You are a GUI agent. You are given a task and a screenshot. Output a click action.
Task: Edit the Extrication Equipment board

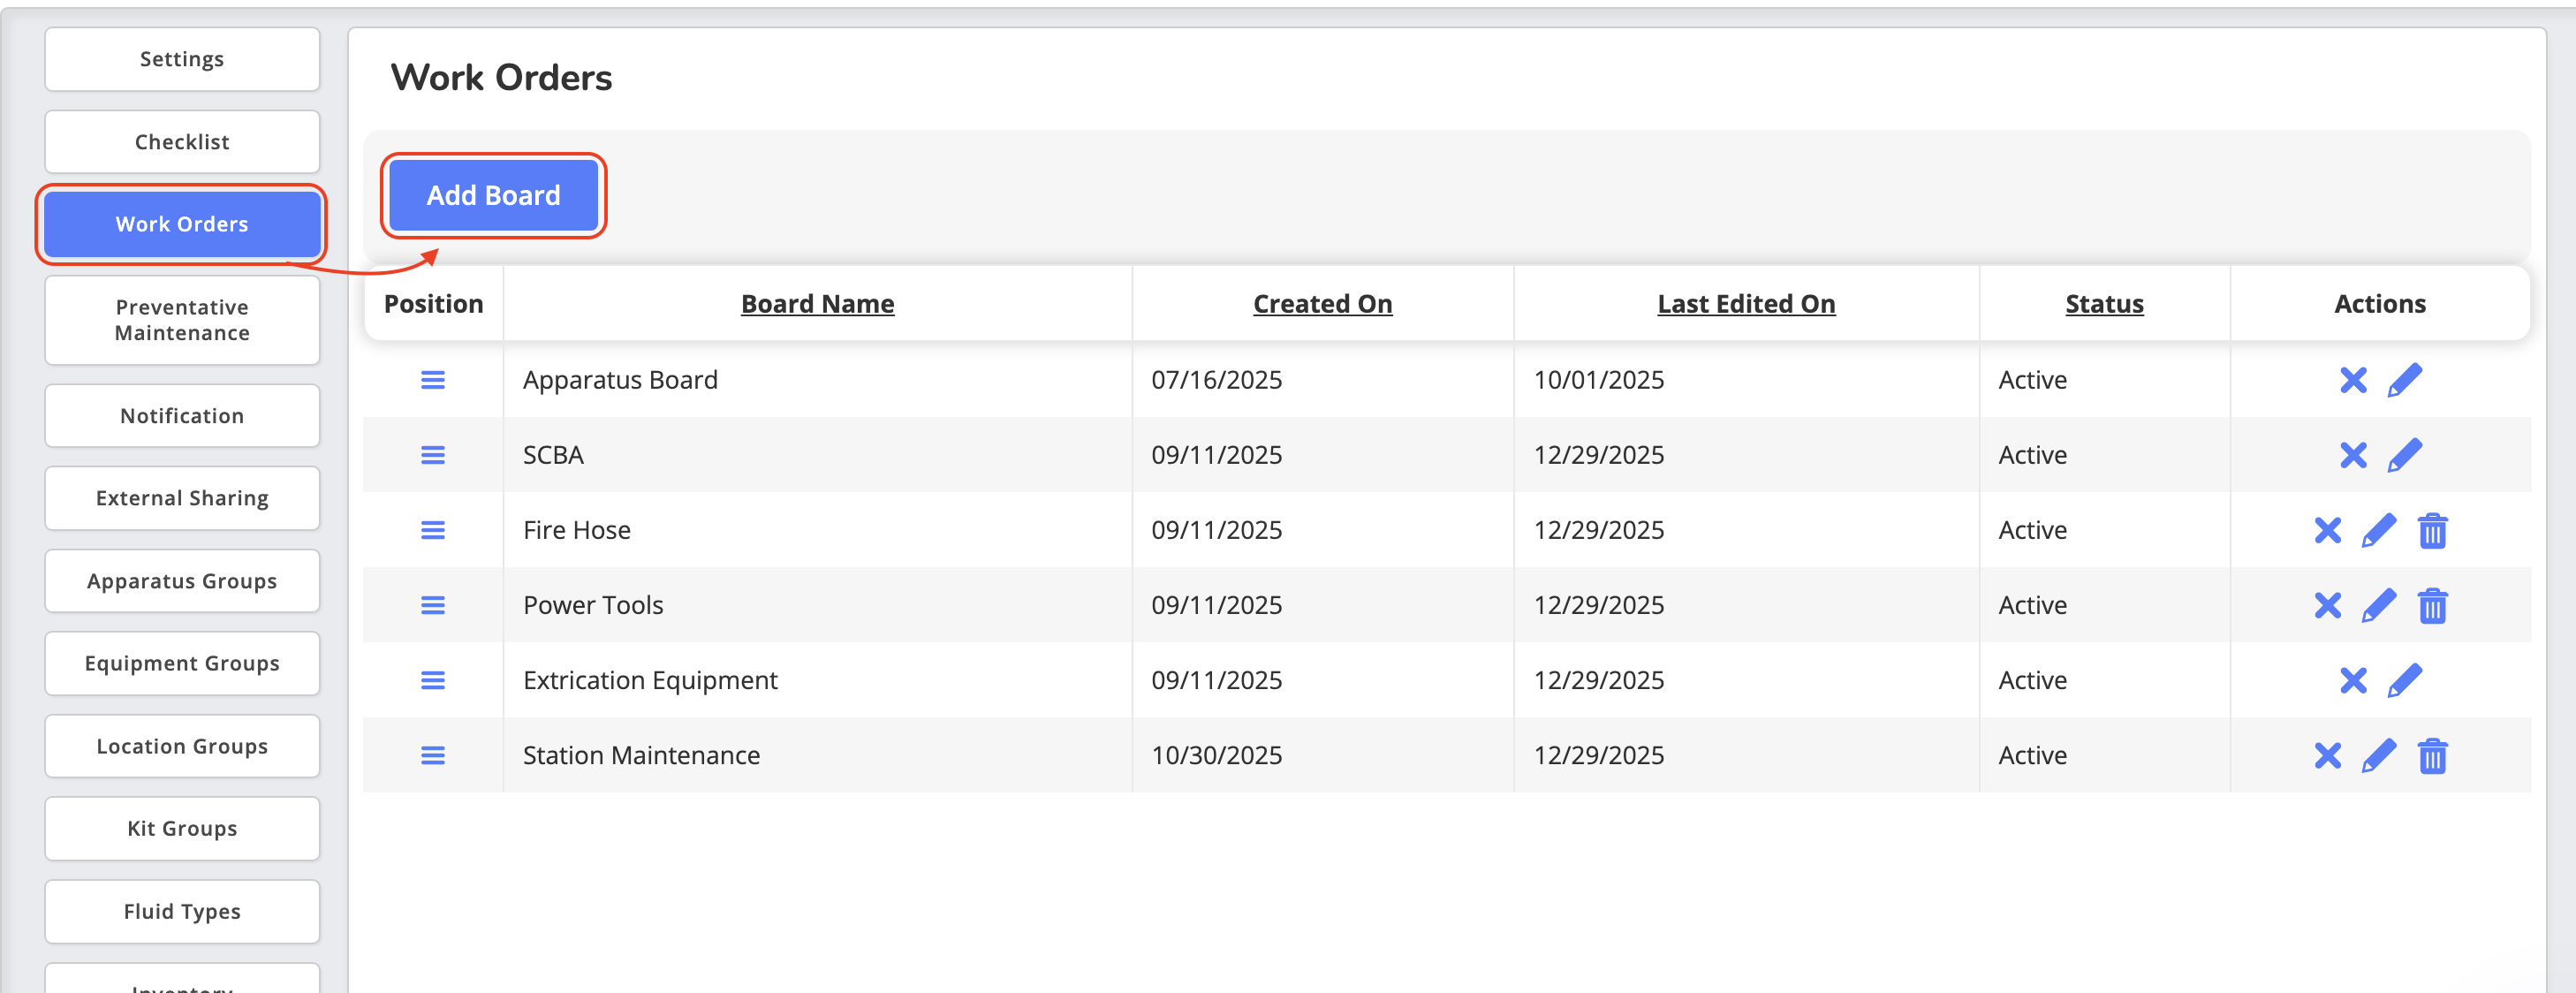[x=2404, y=680]
